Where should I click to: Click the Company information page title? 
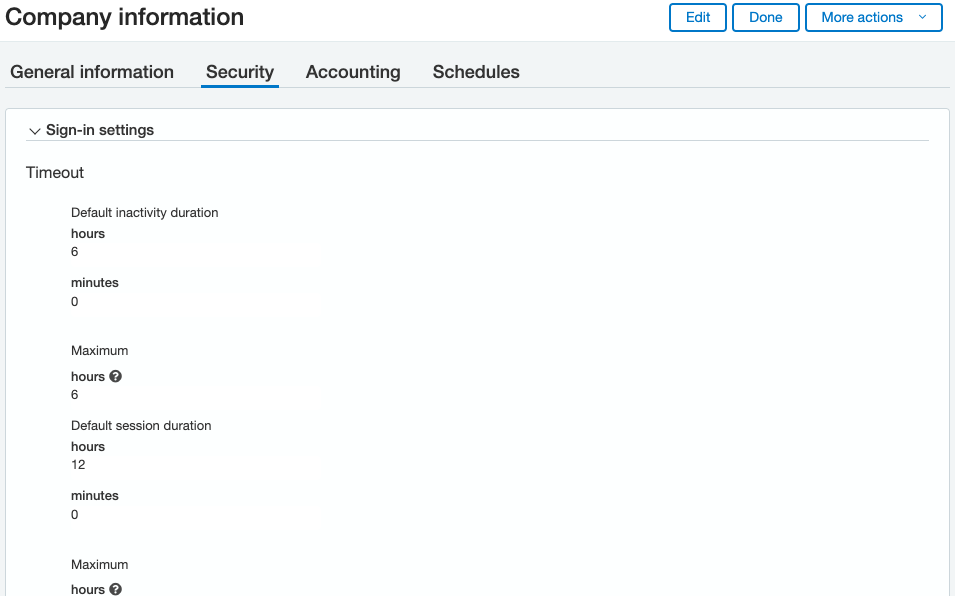click(125, 17)
